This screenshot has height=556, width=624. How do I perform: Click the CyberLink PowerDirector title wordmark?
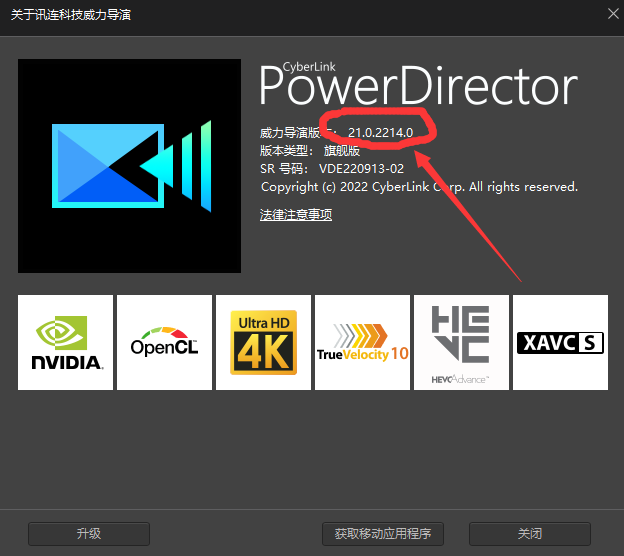click(418, 84)
